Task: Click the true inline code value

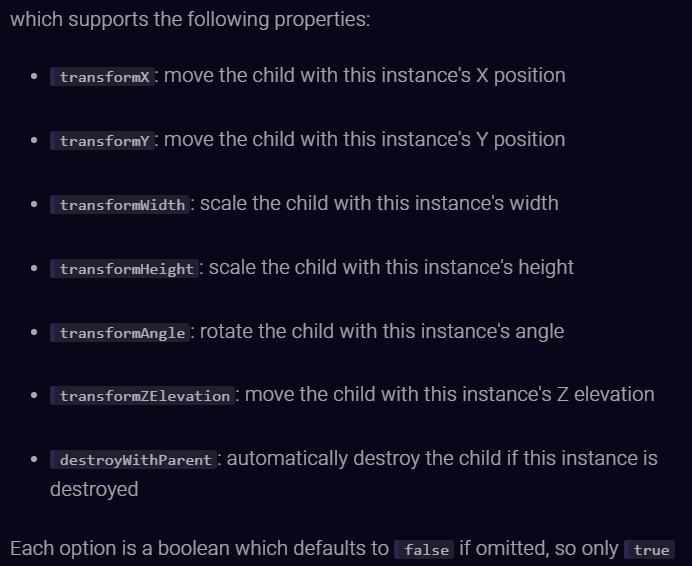Action: (x=649, y=550)
